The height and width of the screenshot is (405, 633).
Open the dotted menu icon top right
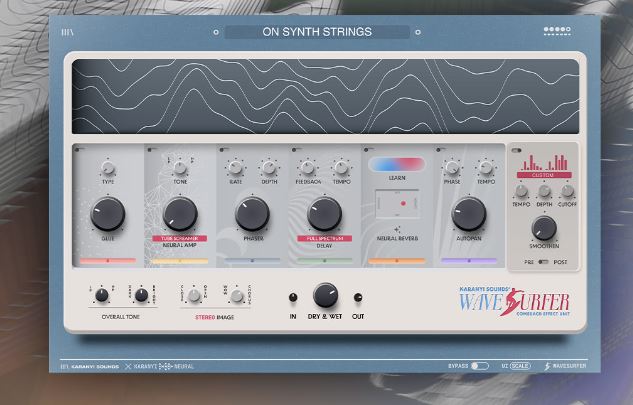tap(557, 31)
